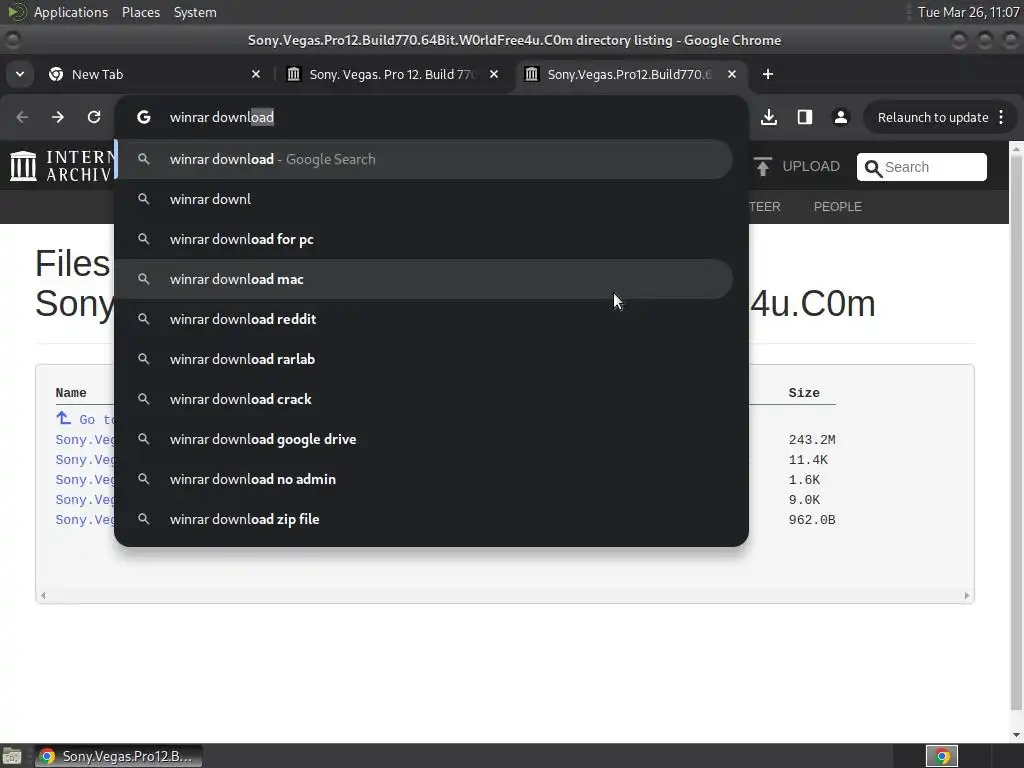Select 'winrar download google drive' suggestion
Image resolution: width=1024 pixels, height=768 pixels.
click(x=424, y=439)
